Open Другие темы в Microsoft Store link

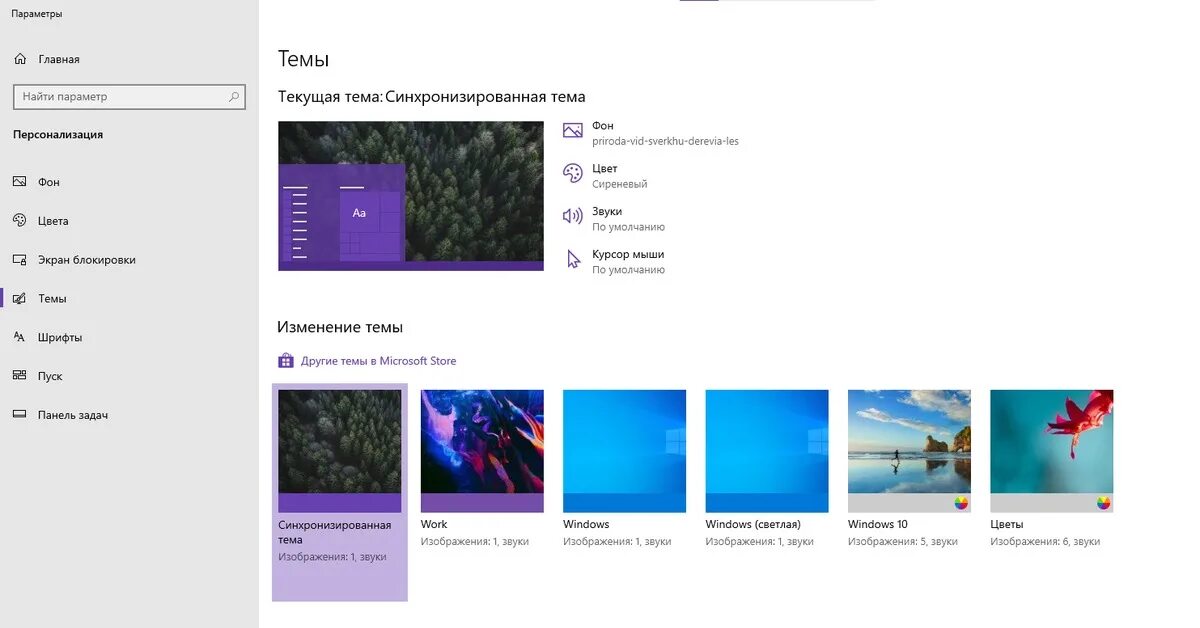378,361
